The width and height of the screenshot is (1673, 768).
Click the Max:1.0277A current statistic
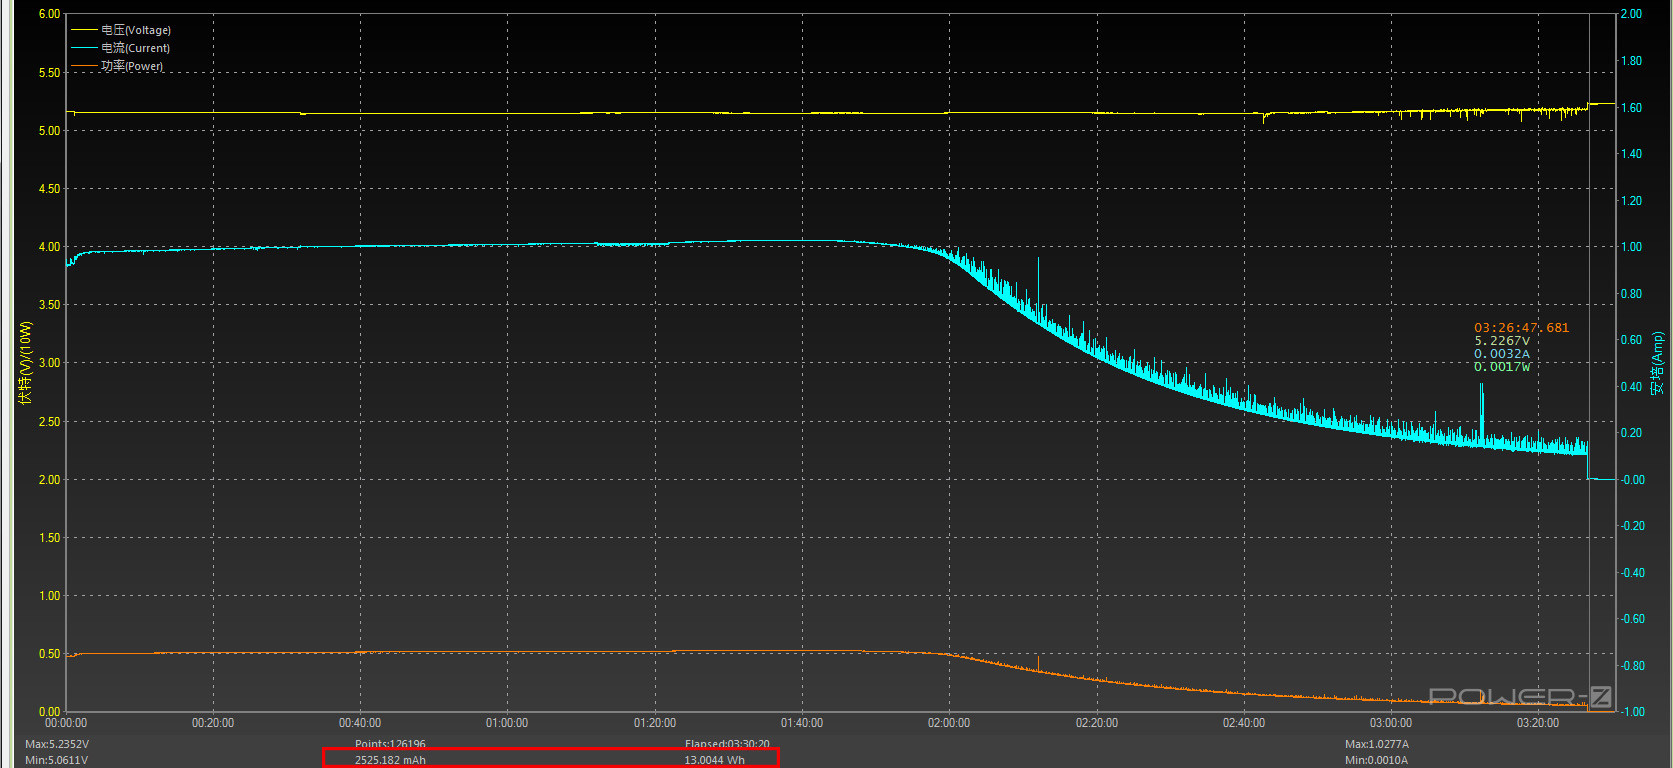pyautogui.click(x=1376, y=744)
